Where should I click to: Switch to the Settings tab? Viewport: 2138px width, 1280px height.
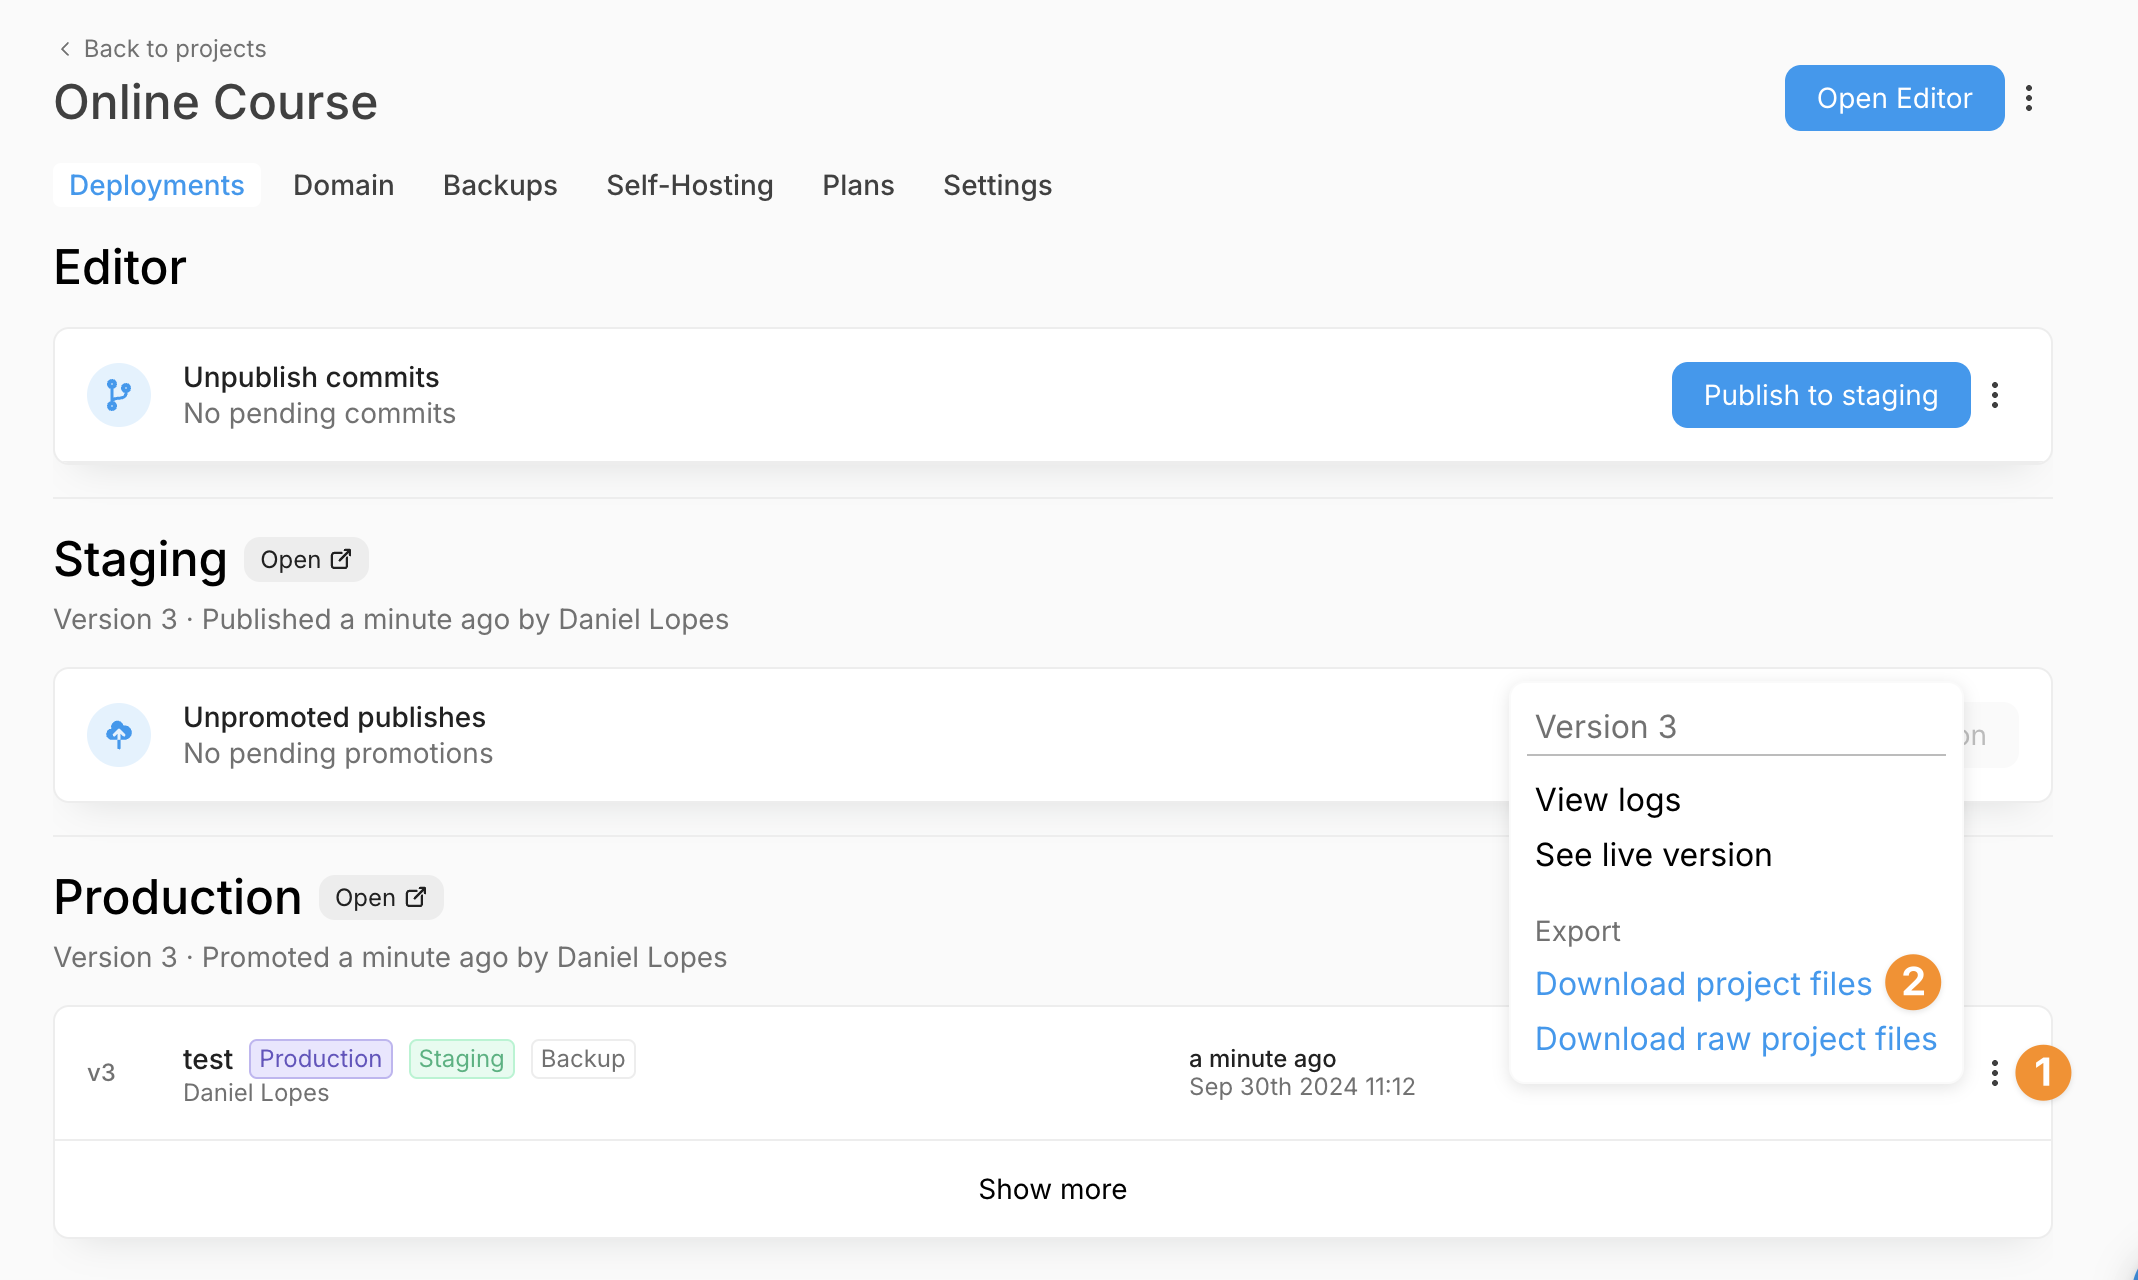tap(997, 185)
